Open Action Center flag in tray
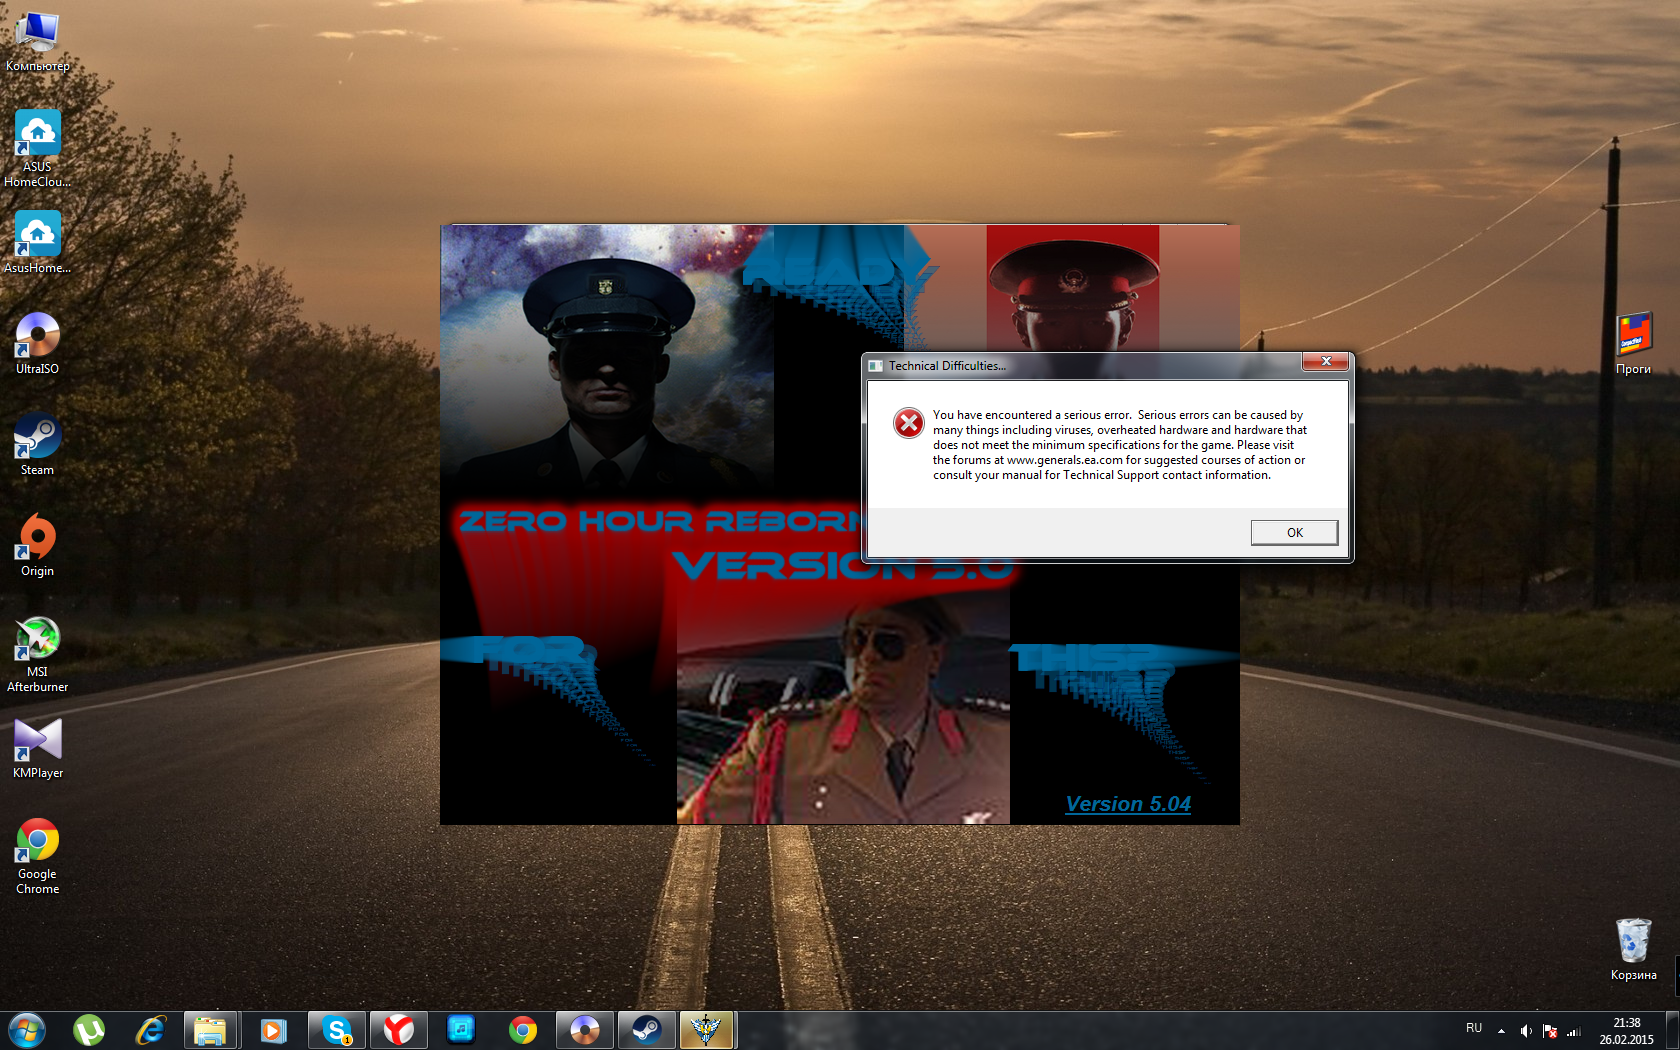This screenshot has height=1050, width=1680. [x=1550, y=1031]
